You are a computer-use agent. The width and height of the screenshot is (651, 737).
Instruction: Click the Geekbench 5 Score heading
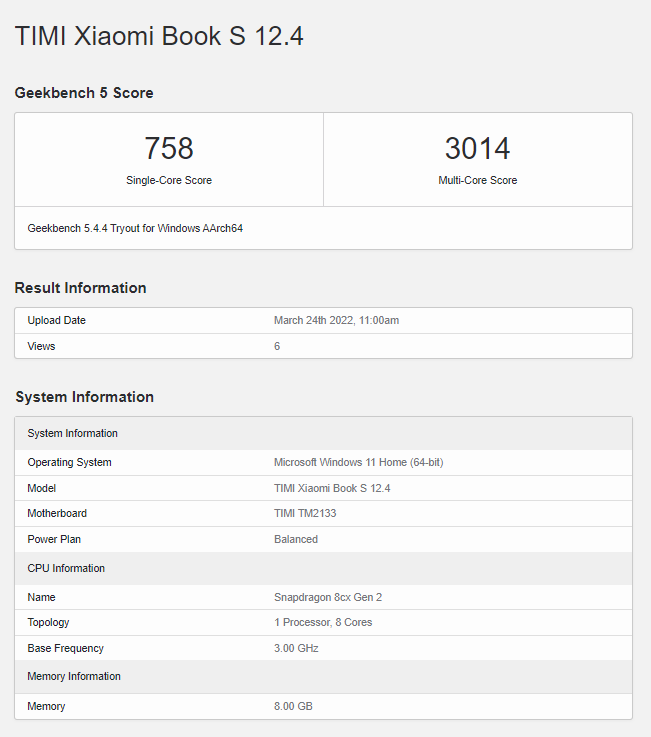click(x=84, y=93)
